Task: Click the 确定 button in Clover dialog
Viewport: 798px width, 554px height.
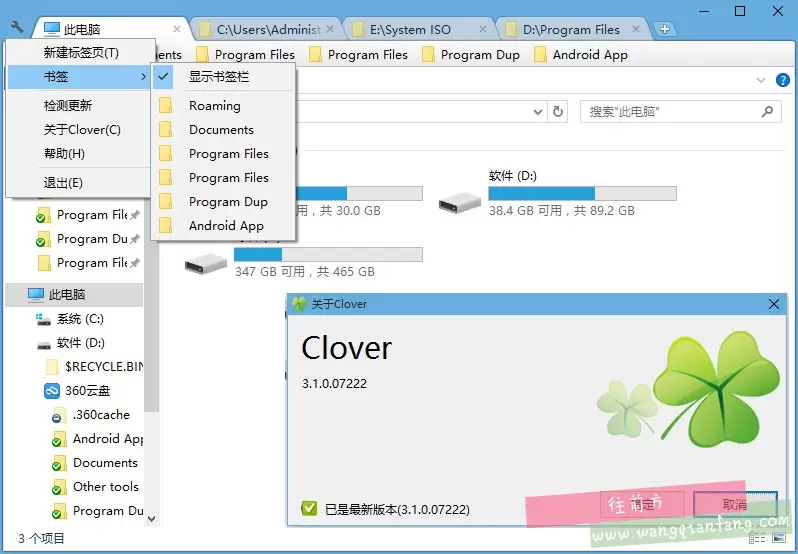Action: [x=642, y=504]
